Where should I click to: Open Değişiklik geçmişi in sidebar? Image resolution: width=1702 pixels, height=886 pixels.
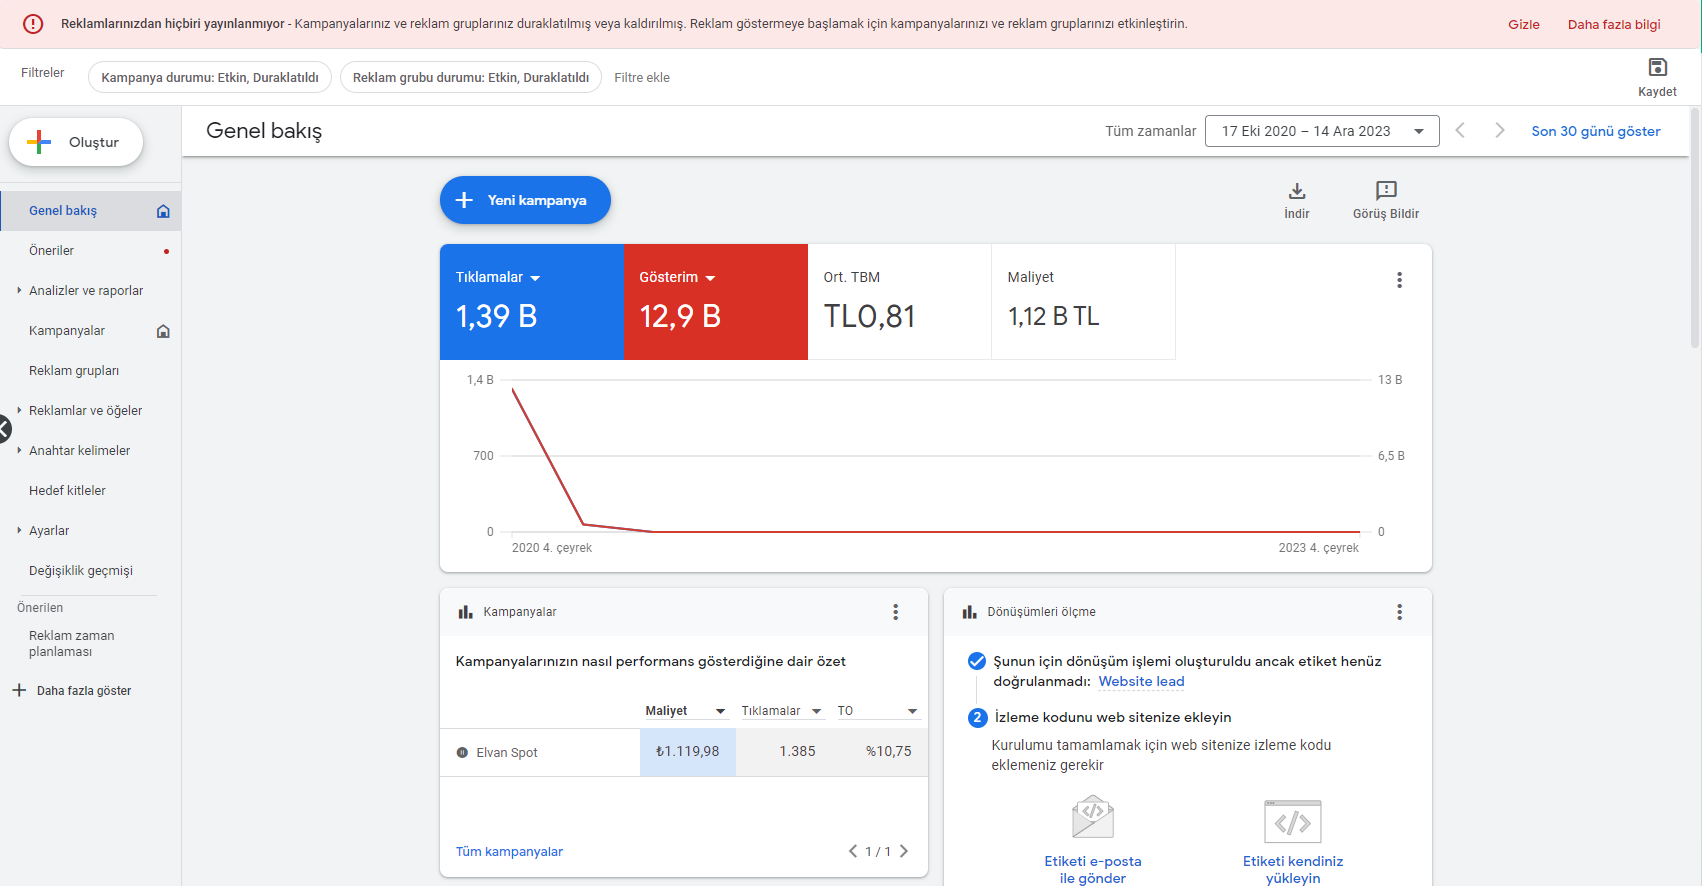coord(91,571)
